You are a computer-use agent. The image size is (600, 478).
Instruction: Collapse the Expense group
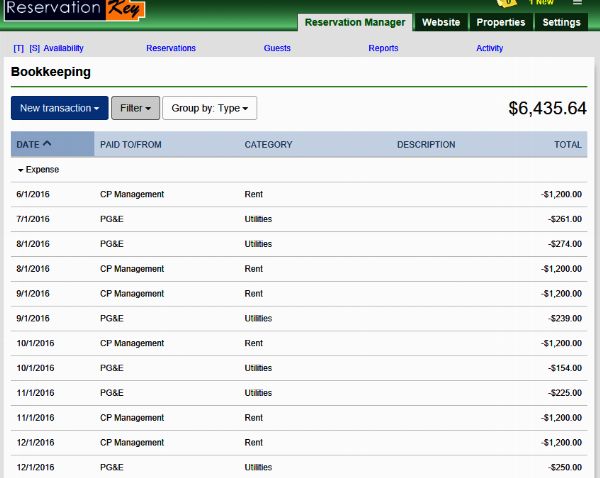tap(20, 170)
